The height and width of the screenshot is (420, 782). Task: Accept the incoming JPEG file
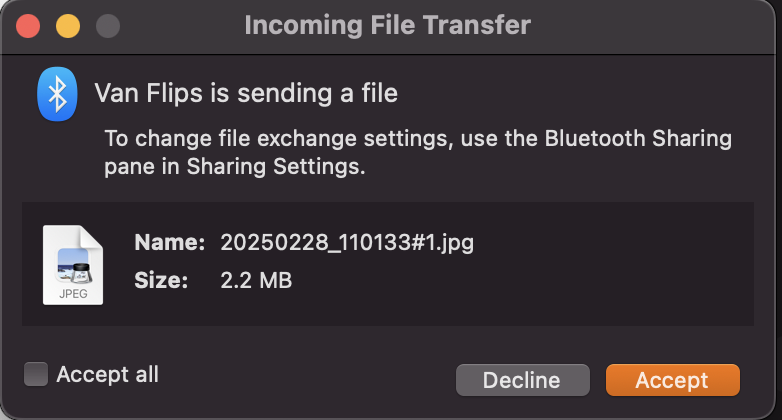673,380
